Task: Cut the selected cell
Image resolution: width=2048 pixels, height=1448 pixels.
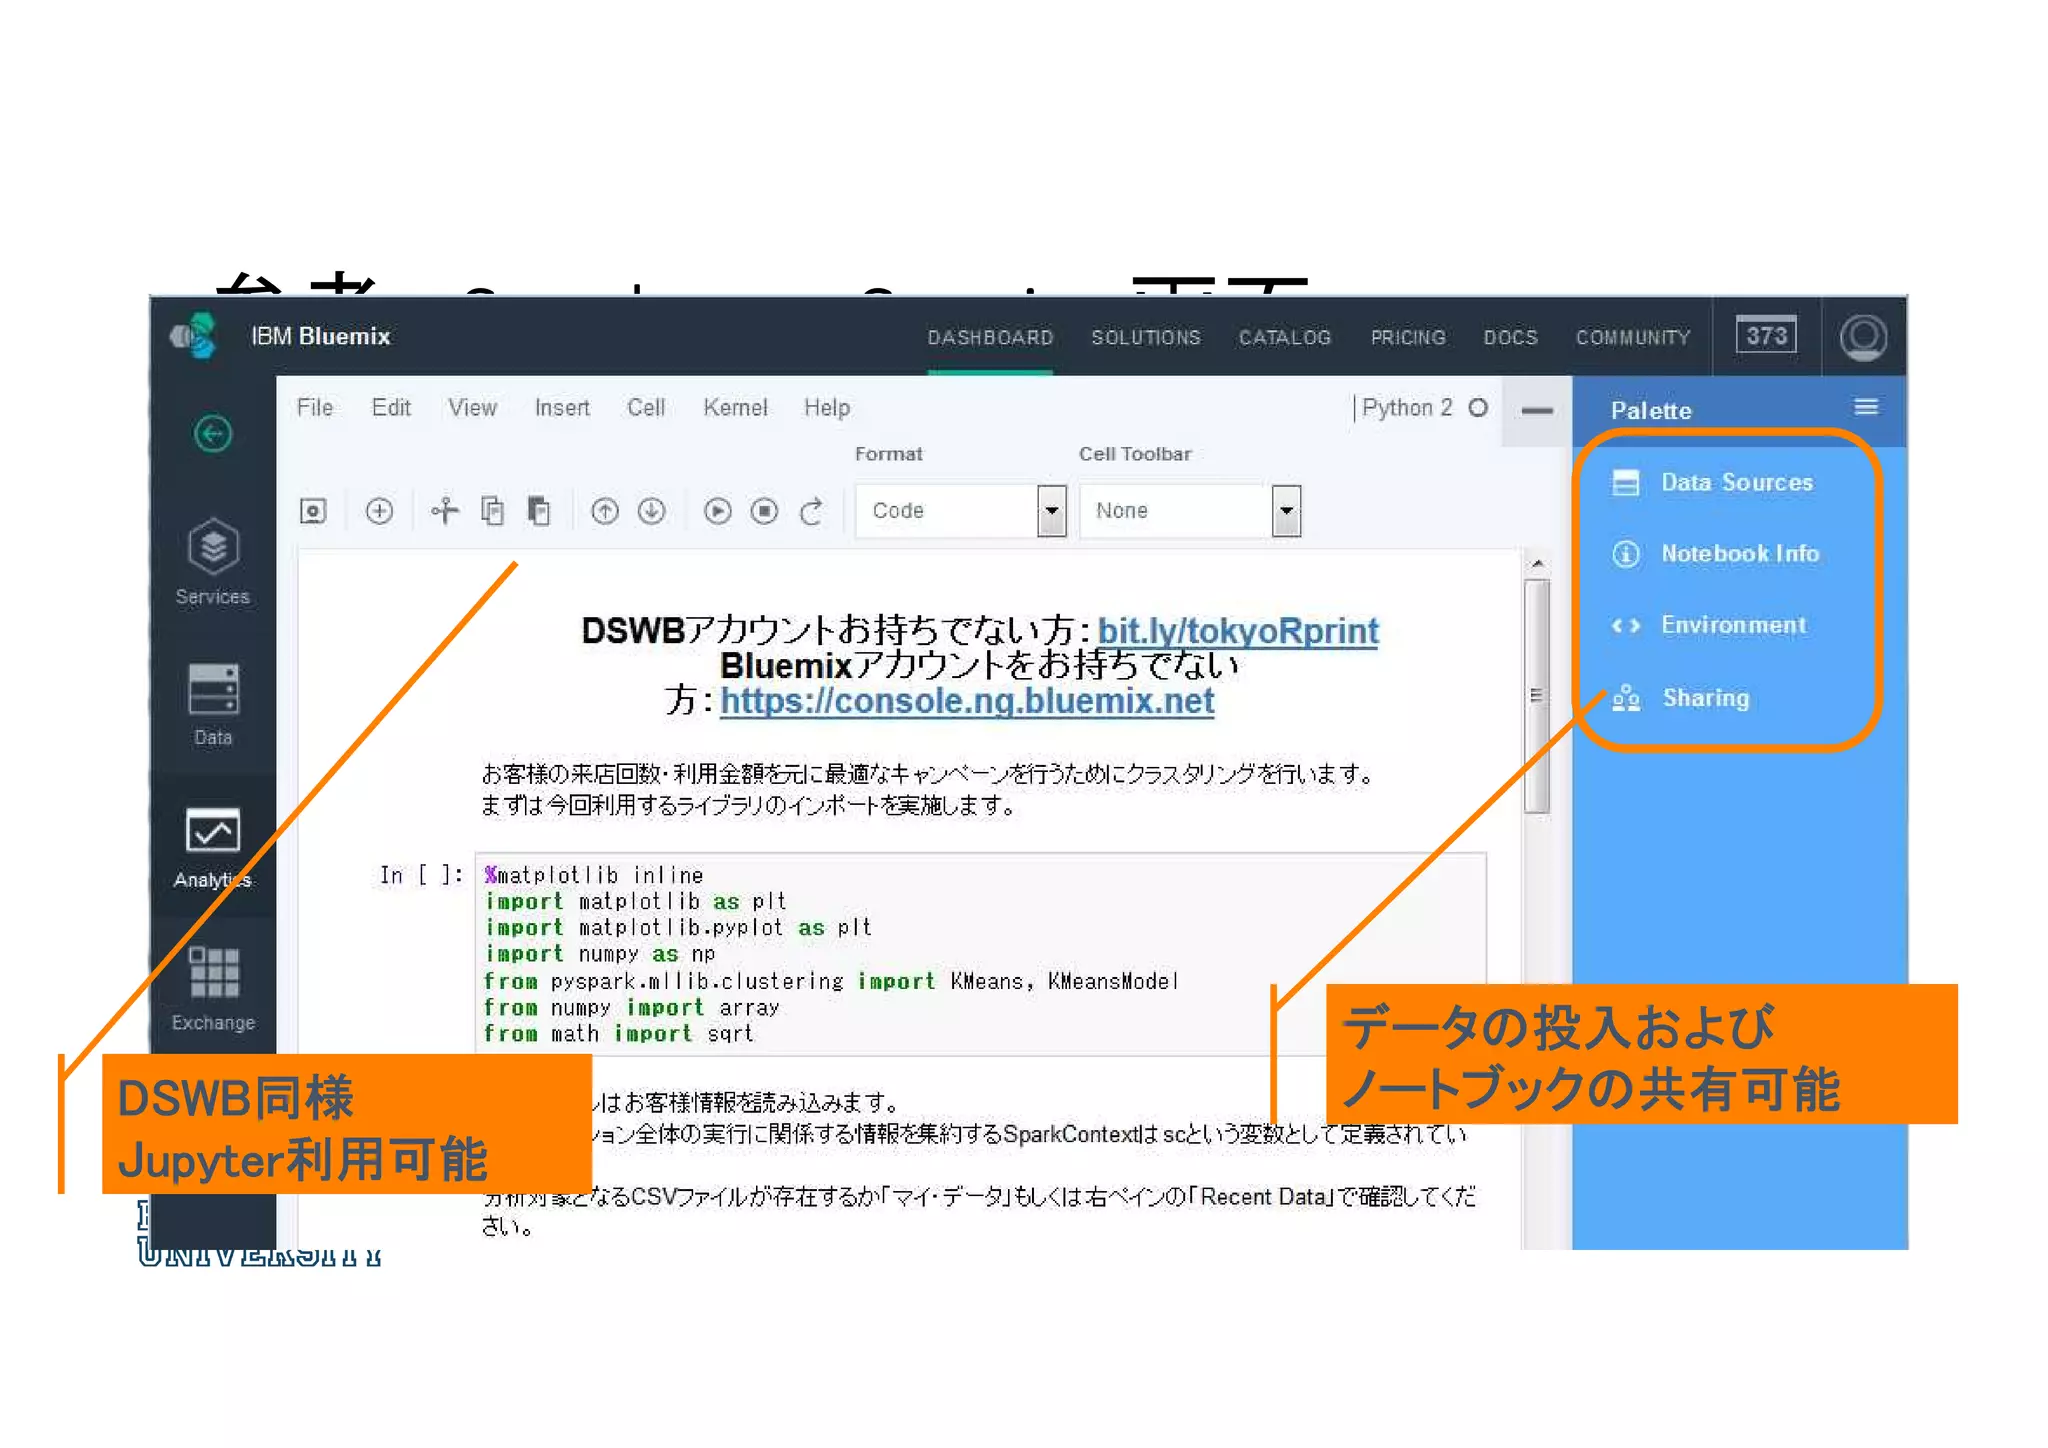Action: click(x=445, y=511)
